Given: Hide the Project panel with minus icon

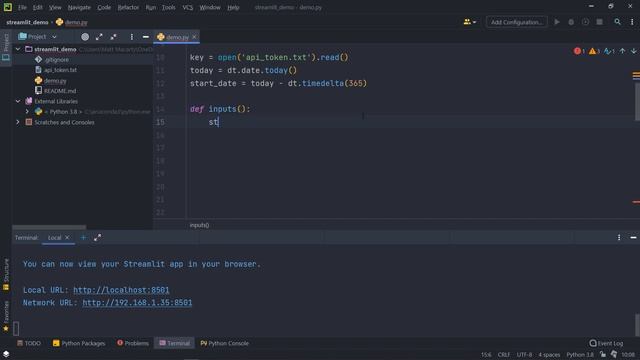Looking at the screenshot, I should click(145, 37).
